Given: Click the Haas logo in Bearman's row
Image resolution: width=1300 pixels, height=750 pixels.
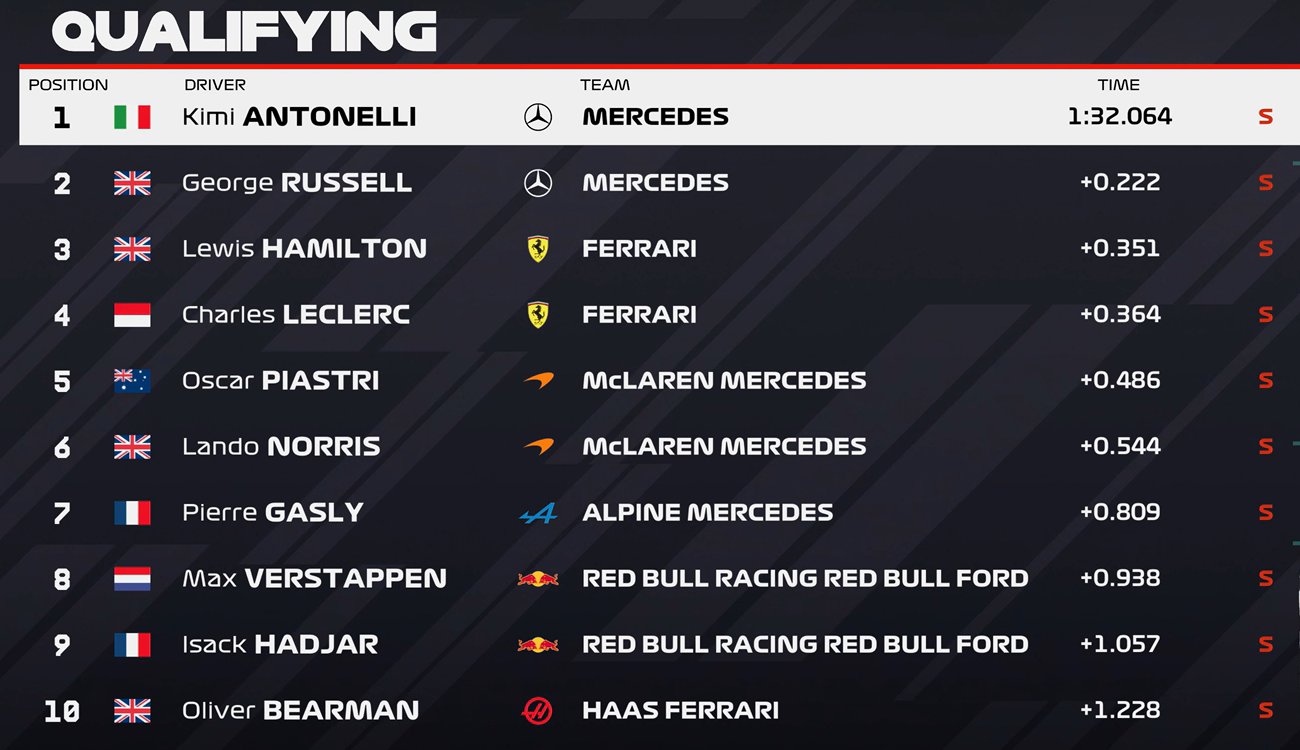Looking at the screenshot, I should (538, 711).
